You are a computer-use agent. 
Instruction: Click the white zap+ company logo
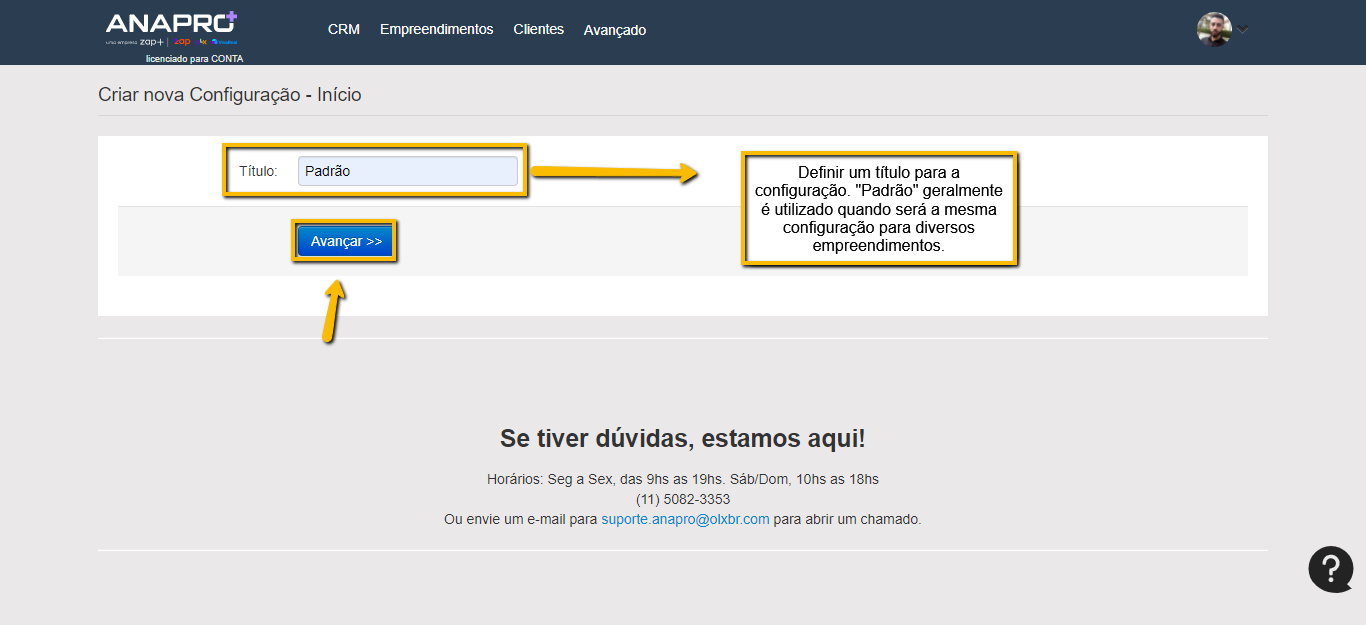[x=151, y=42]
